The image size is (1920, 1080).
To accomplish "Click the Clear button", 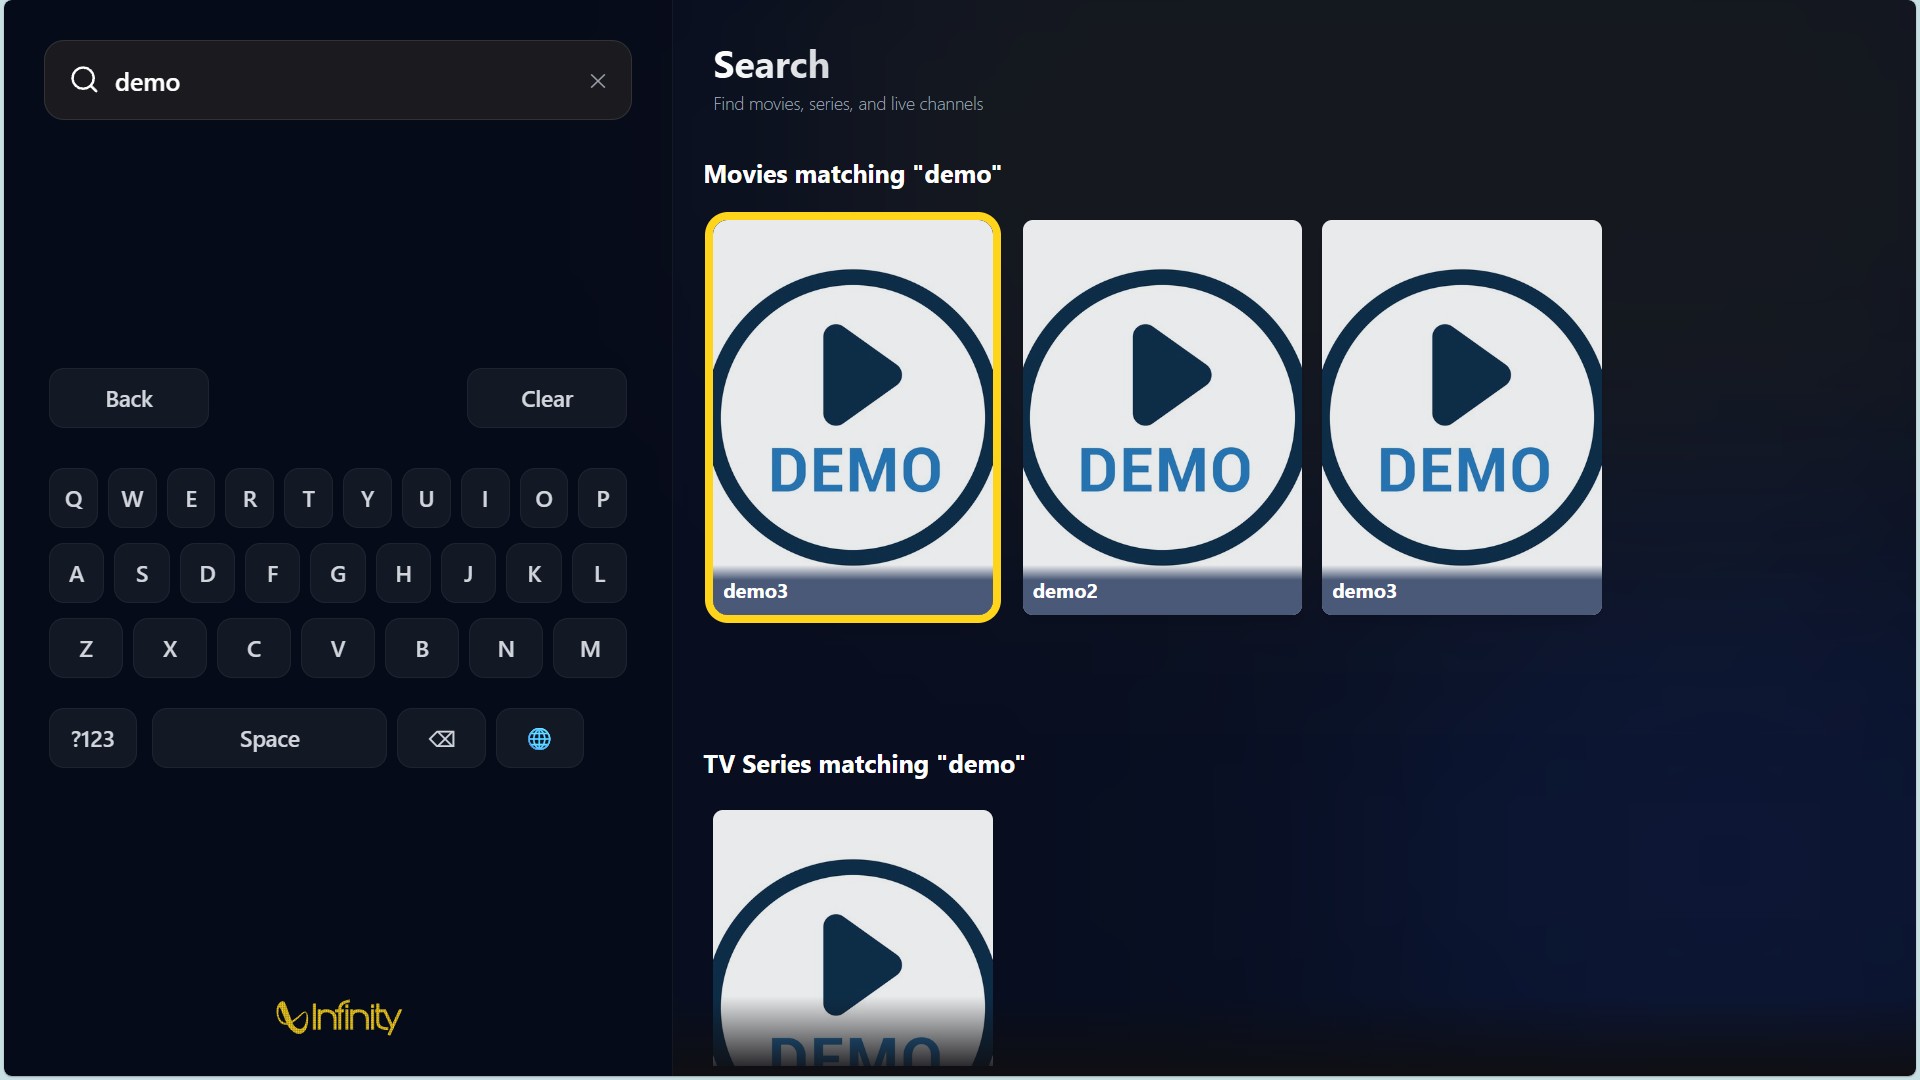I will click(547, 398).
